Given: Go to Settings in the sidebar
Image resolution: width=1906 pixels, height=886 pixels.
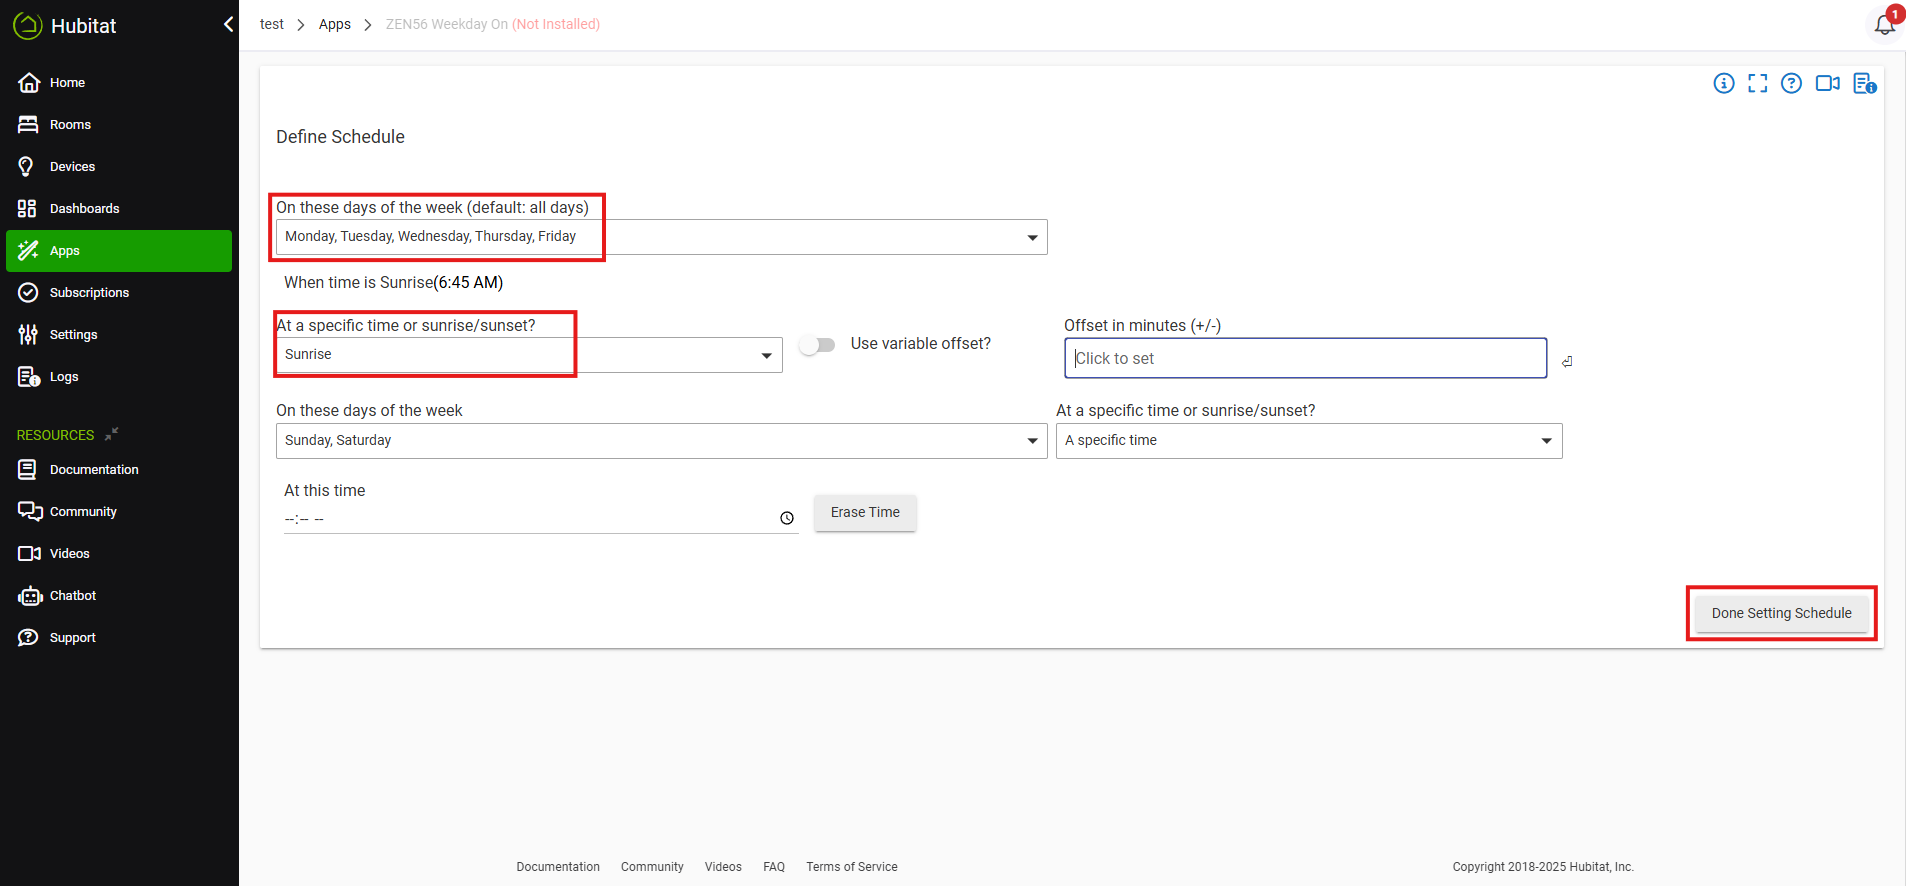Looking at the screenshot, I should [x=73, y=335].
